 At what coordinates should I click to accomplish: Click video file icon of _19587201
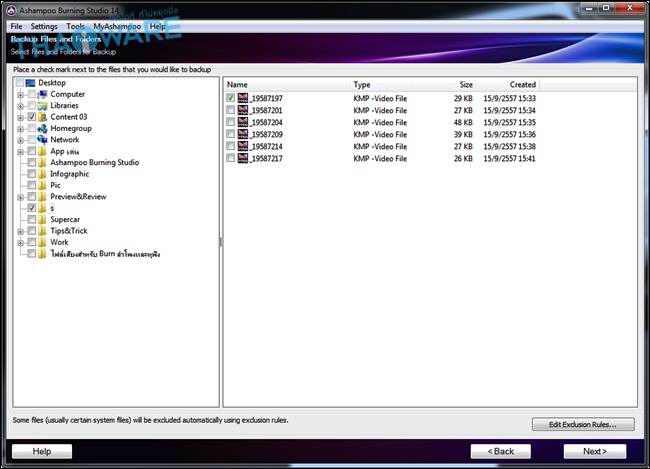243,110
